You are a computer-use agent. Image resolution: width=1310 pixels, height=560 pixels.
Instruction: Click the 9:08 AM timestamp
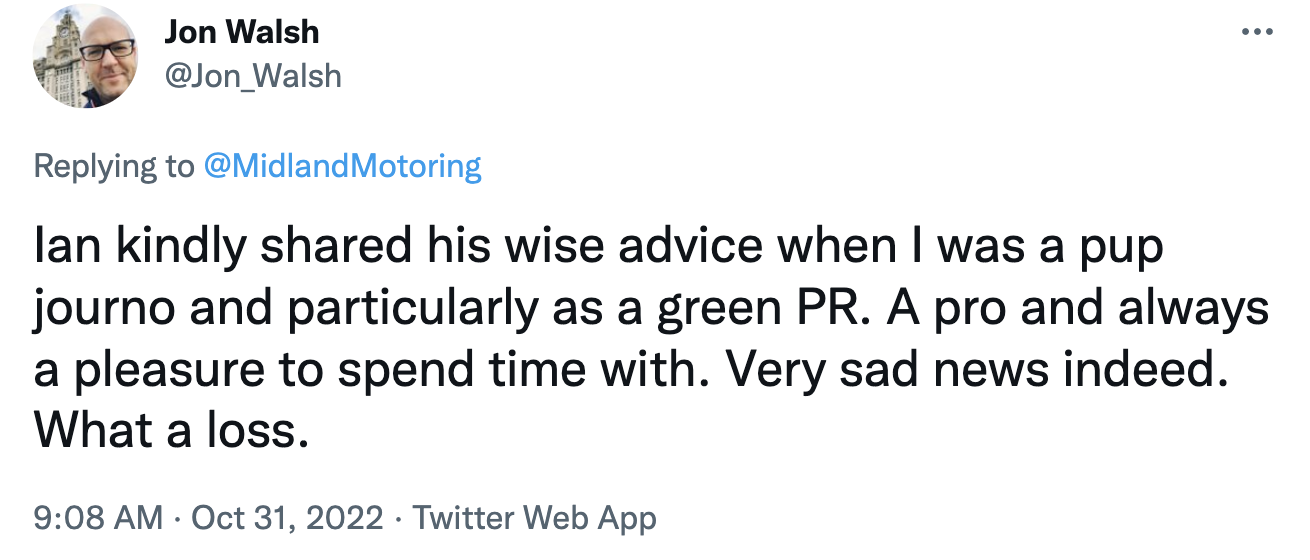point(98,518)
